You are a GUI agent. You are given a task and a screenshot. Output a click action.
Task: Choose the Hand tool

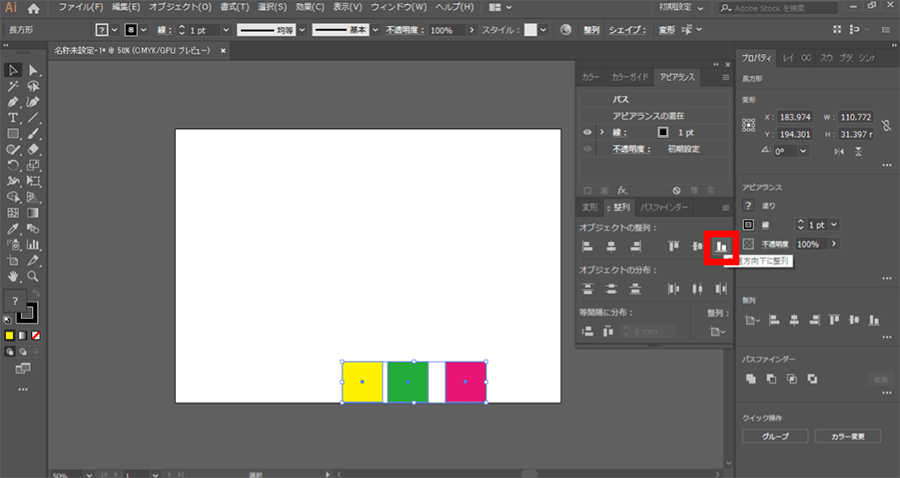pyautogui.click(x=14, y=275)
